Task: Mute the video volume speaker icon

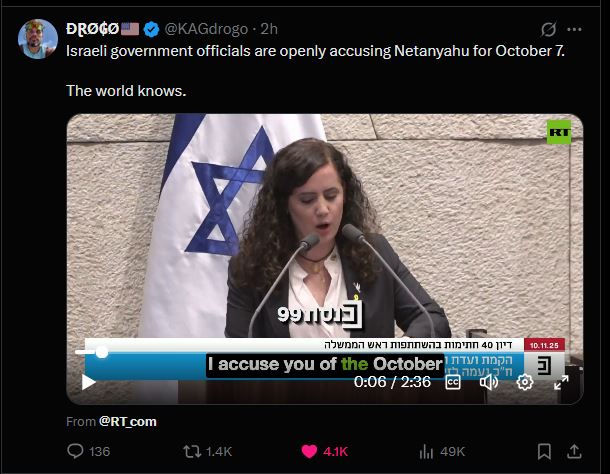Action: pos(489,382)
